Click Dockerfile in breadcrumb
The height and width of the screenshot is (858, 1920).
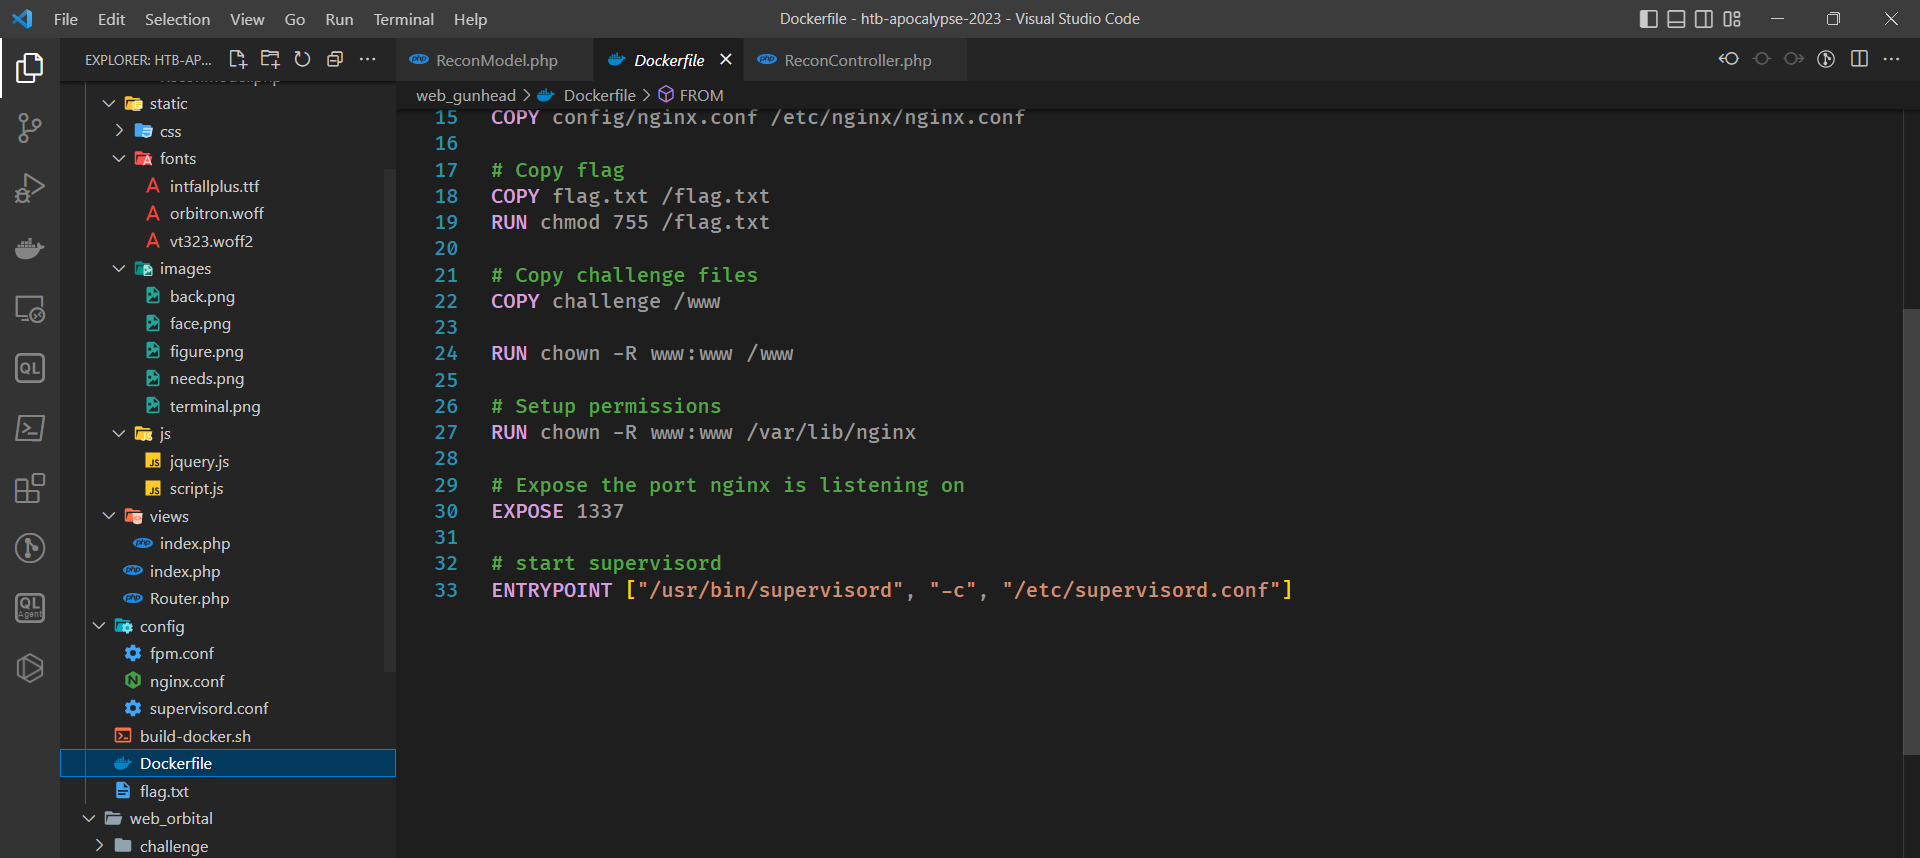[599, 95]
